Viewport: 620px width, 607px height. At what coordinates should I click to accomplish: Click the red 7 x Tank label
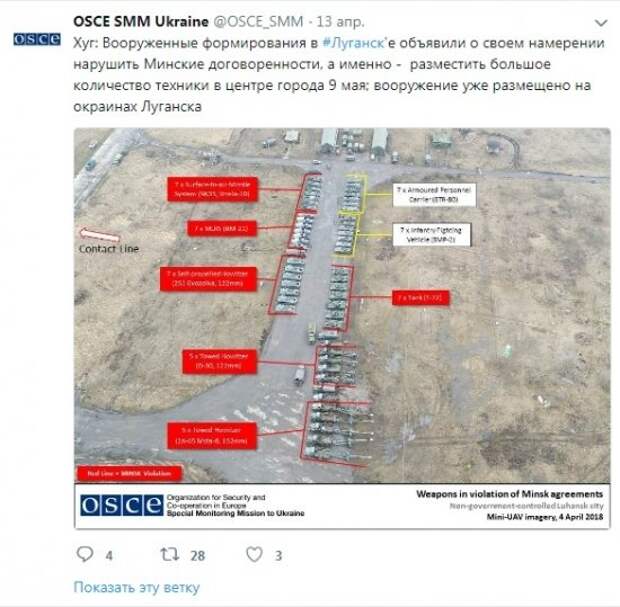pos(420,297)
